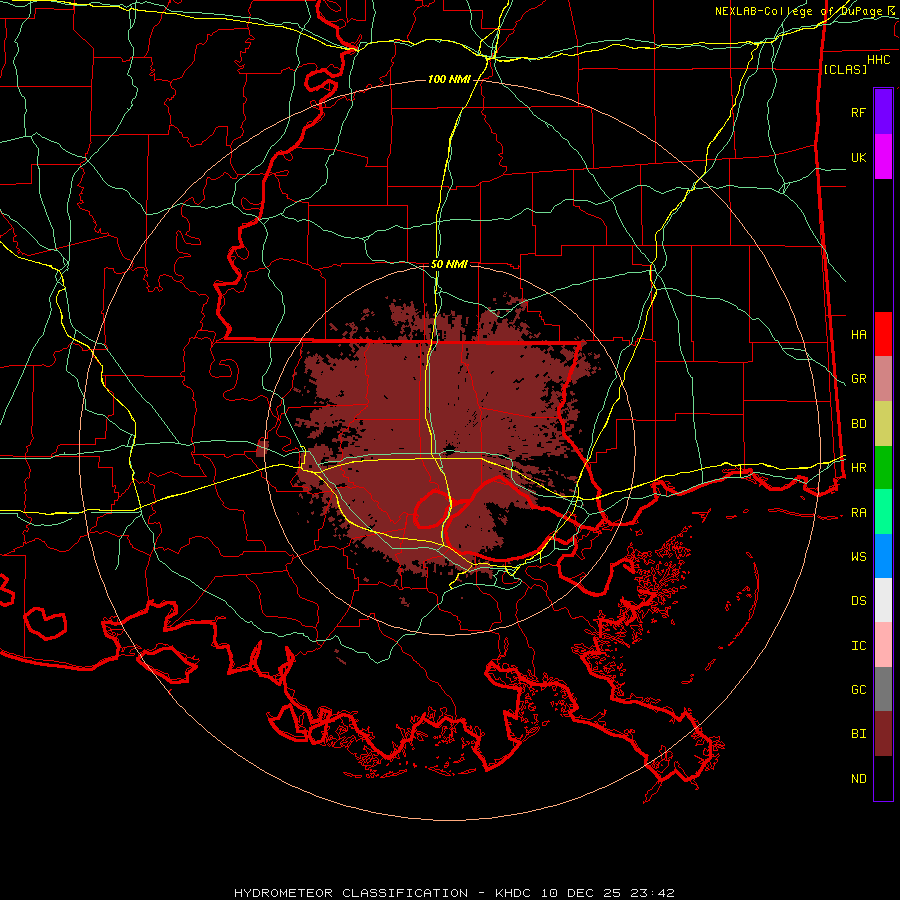Click the ND legend label

point(858,779)
